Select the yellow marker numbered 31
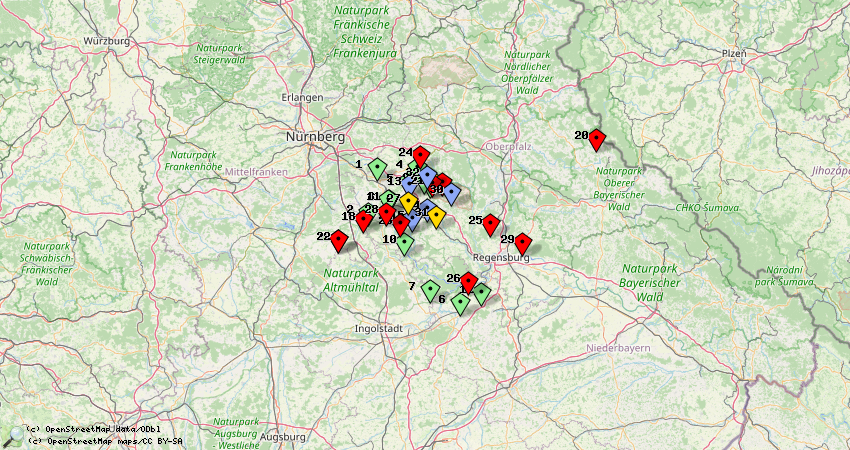 436,216
